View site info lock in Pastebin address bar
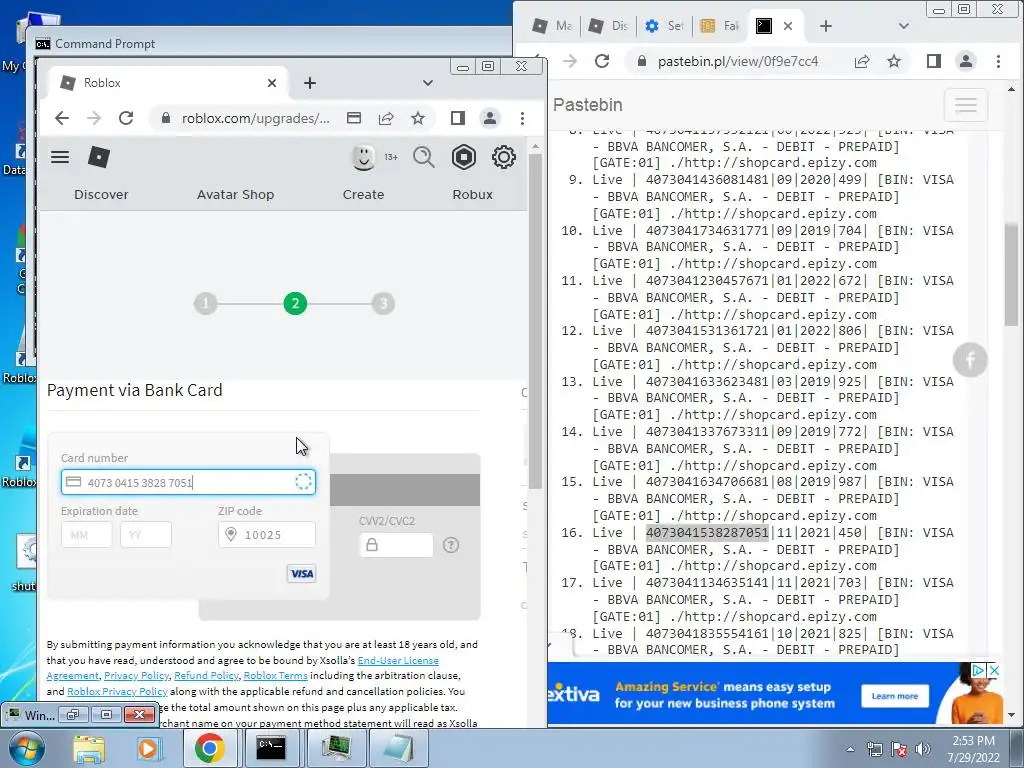This screenshot has width=1024, height=768. click(x=642, y=61)
